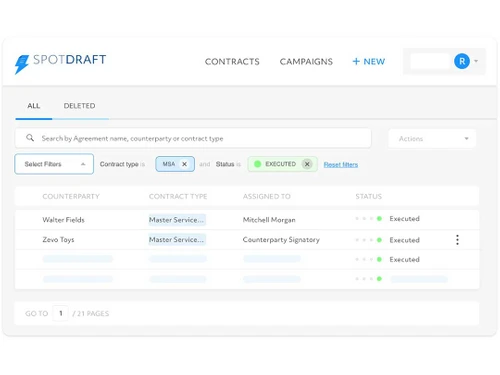Screen dimensions: 500x375
Task: Open the Walter Fields contract row
Action: click(247, 220)
